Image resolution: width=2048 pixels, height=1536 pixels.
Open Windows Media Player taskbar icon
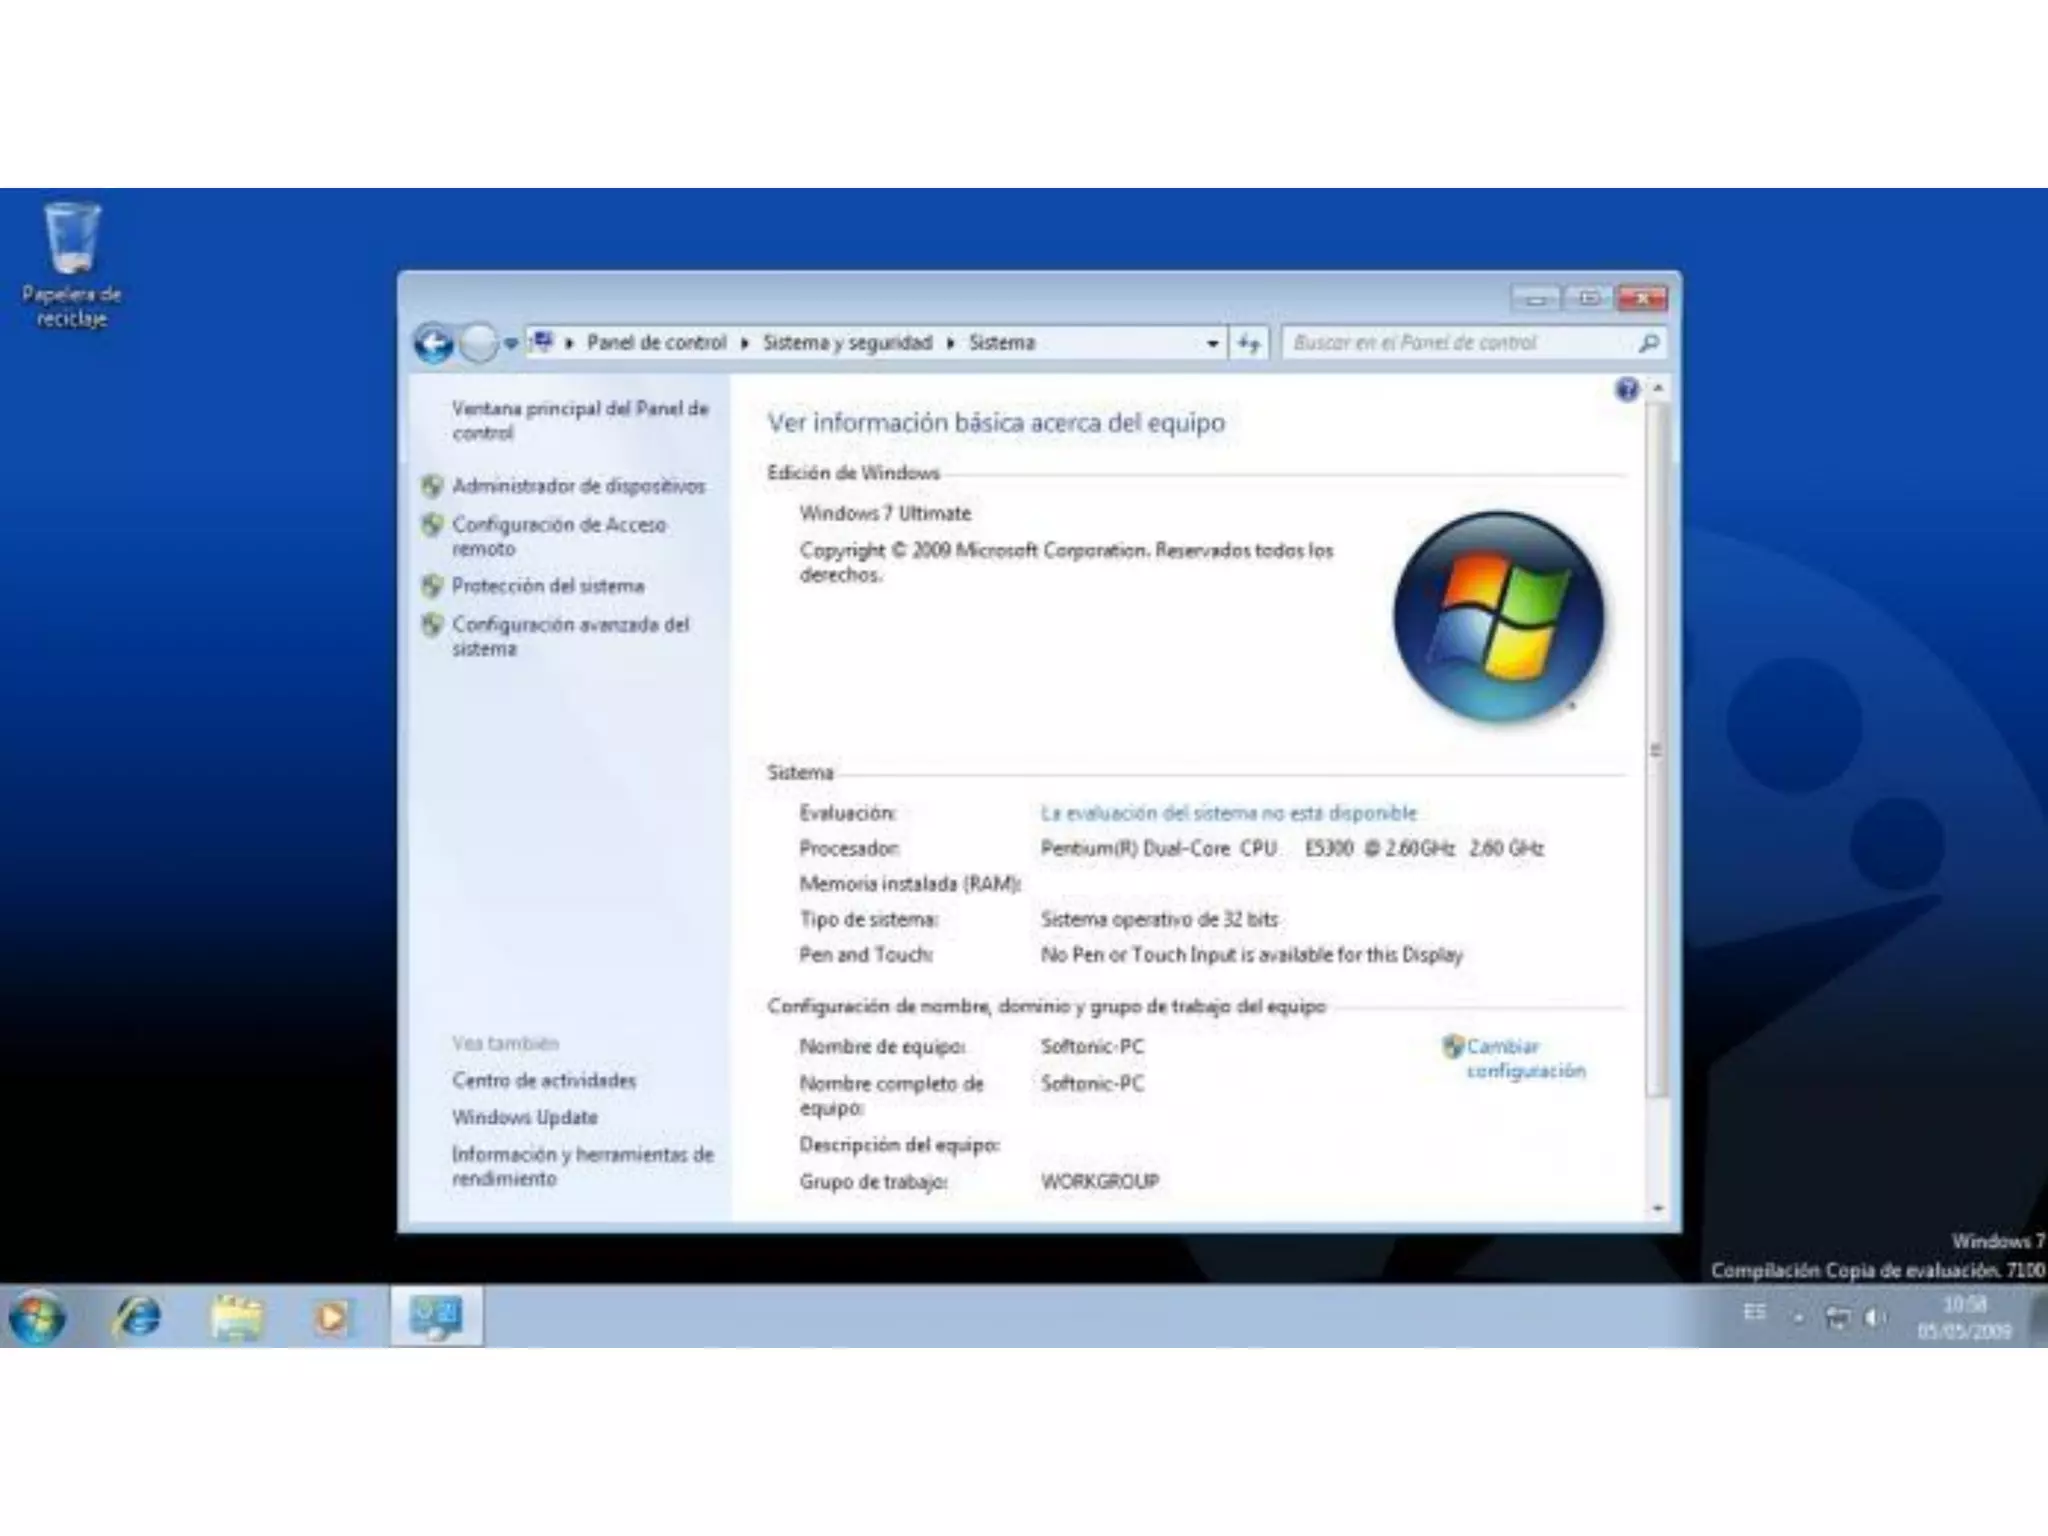tap(333, 1317)
